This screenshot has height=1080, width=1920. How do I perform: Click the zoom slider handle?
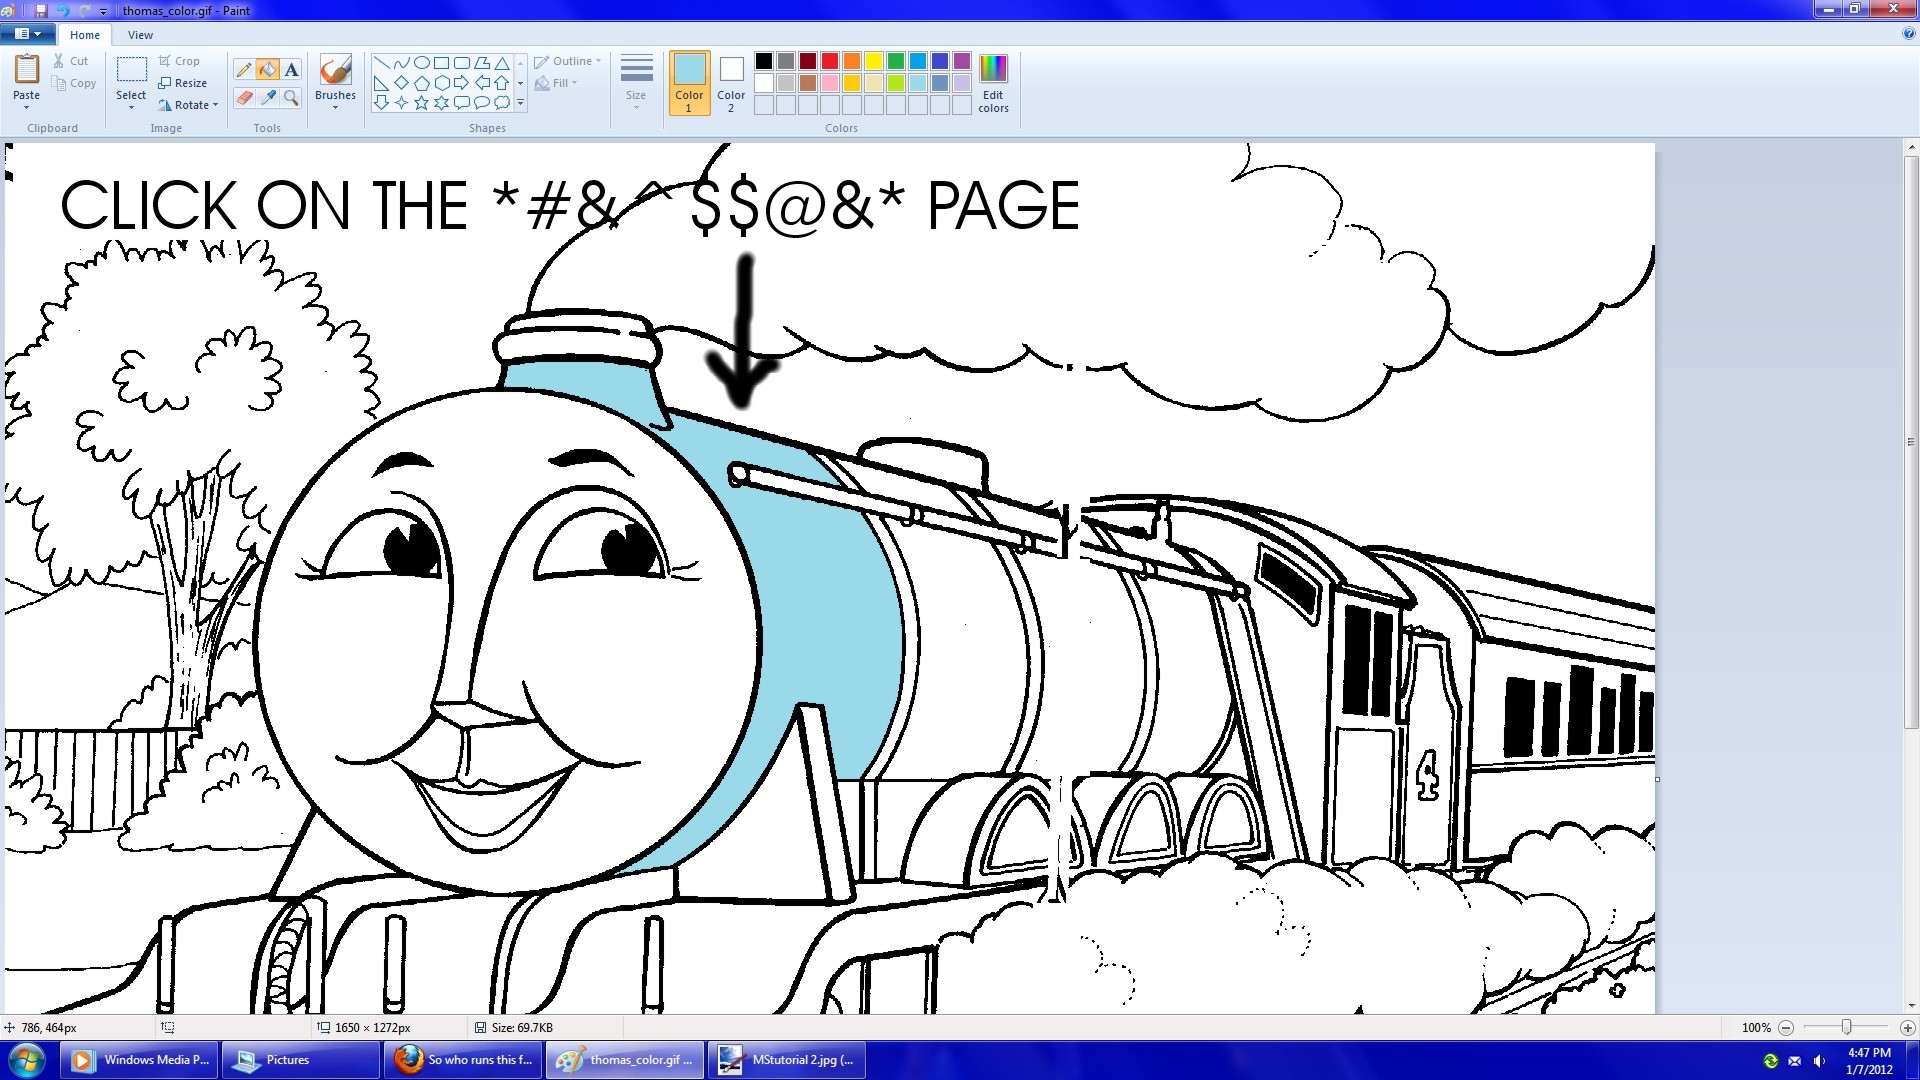click(1846, 1027)
